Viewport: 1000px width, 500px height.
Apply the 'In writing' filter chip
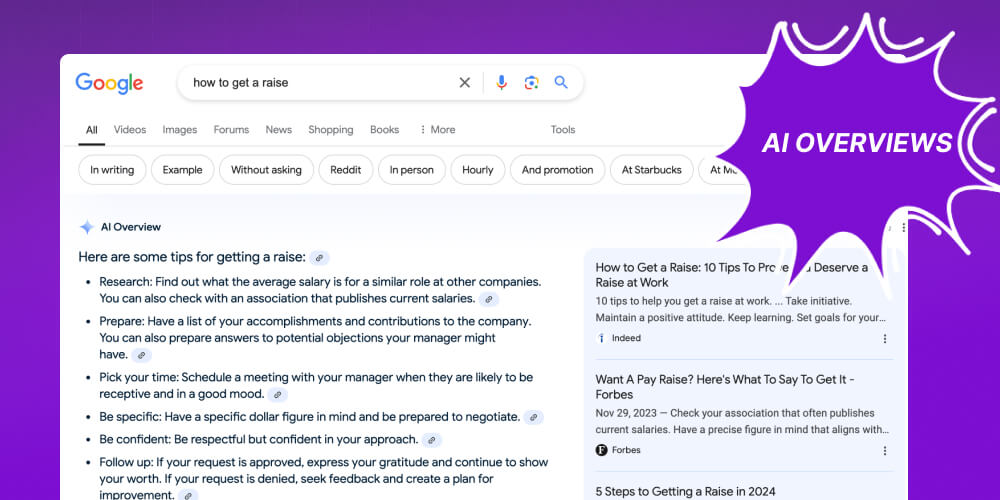coord(112,170)
